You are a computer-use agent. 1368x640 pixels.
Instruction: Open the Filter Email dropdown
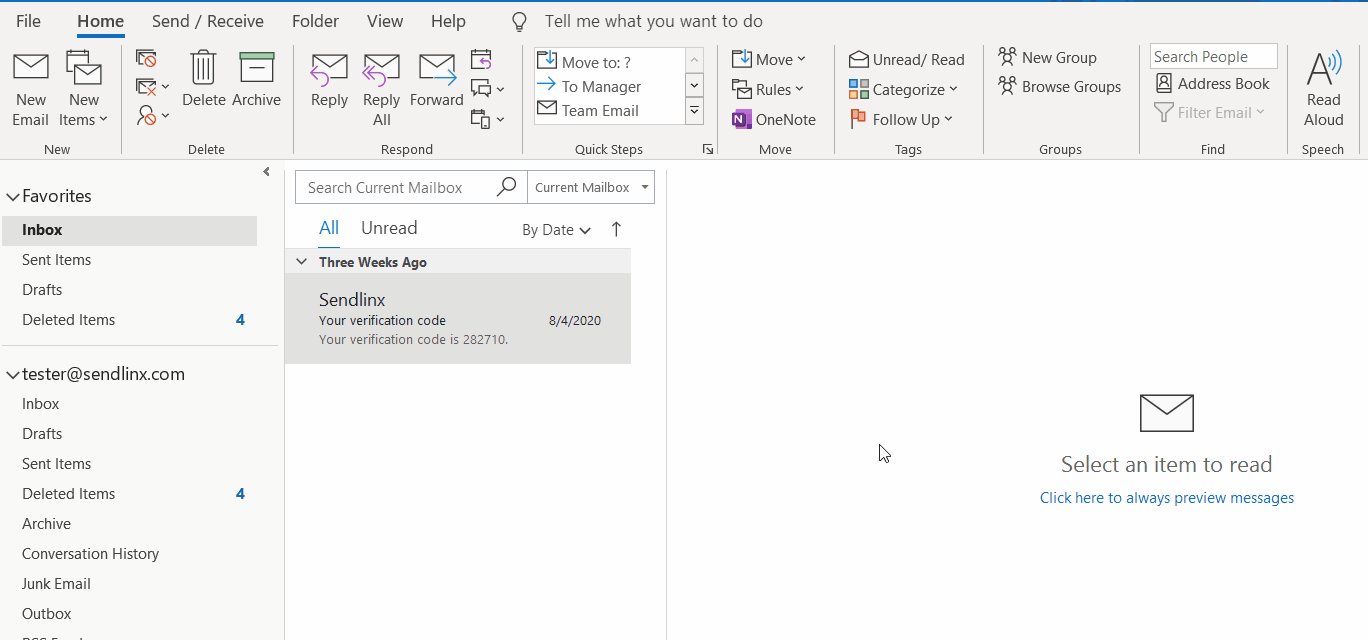coord(1210,112)
